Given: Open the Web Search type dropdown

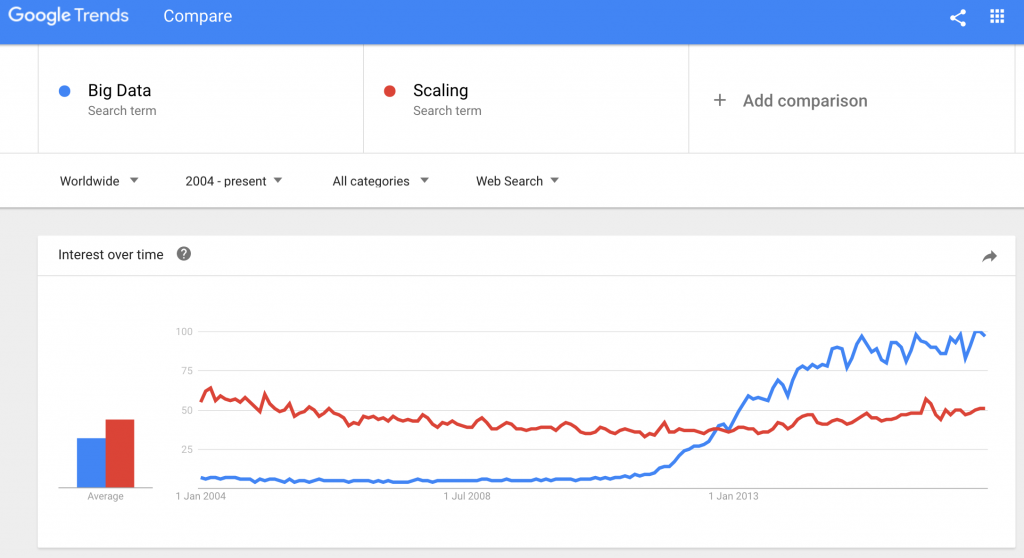Looking at the screenshot, I should coord(517,181).
